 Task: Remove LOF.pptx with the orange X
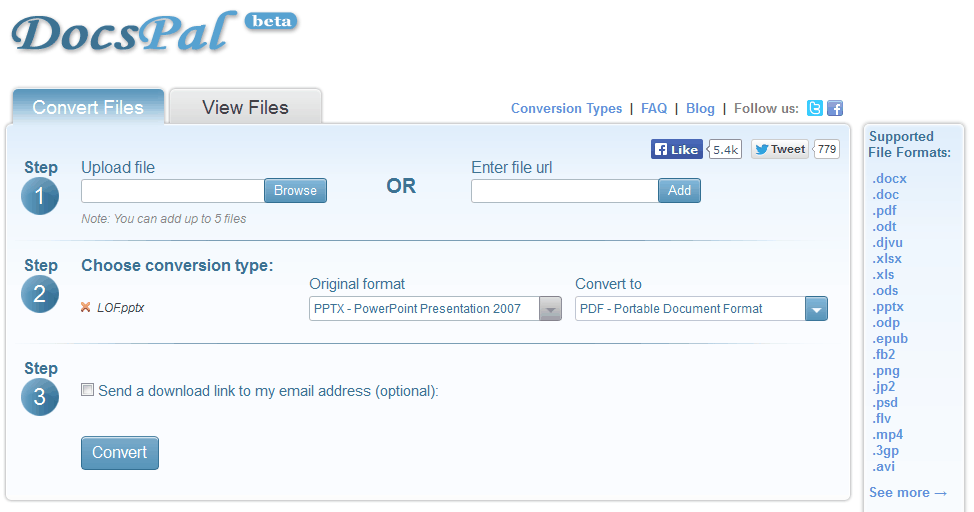click(86, 307)
